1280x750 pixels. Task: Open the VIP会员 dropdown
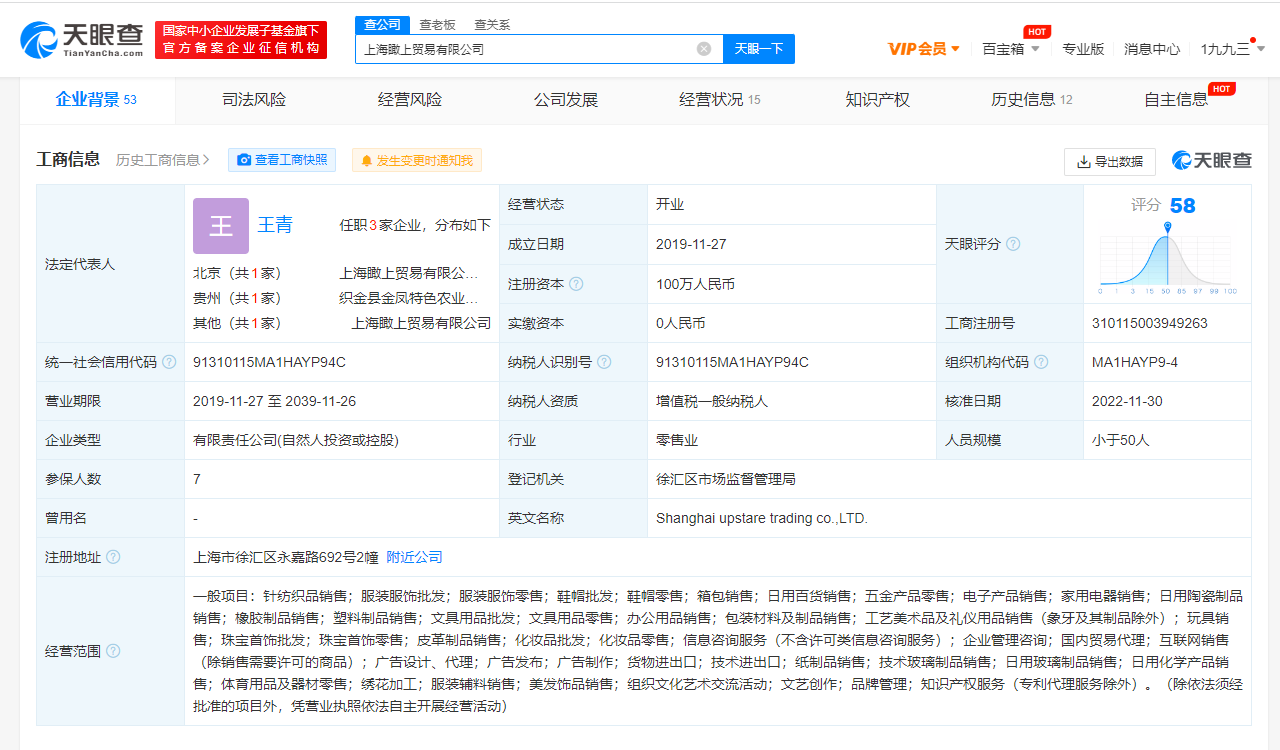click(x=922, y=47)
